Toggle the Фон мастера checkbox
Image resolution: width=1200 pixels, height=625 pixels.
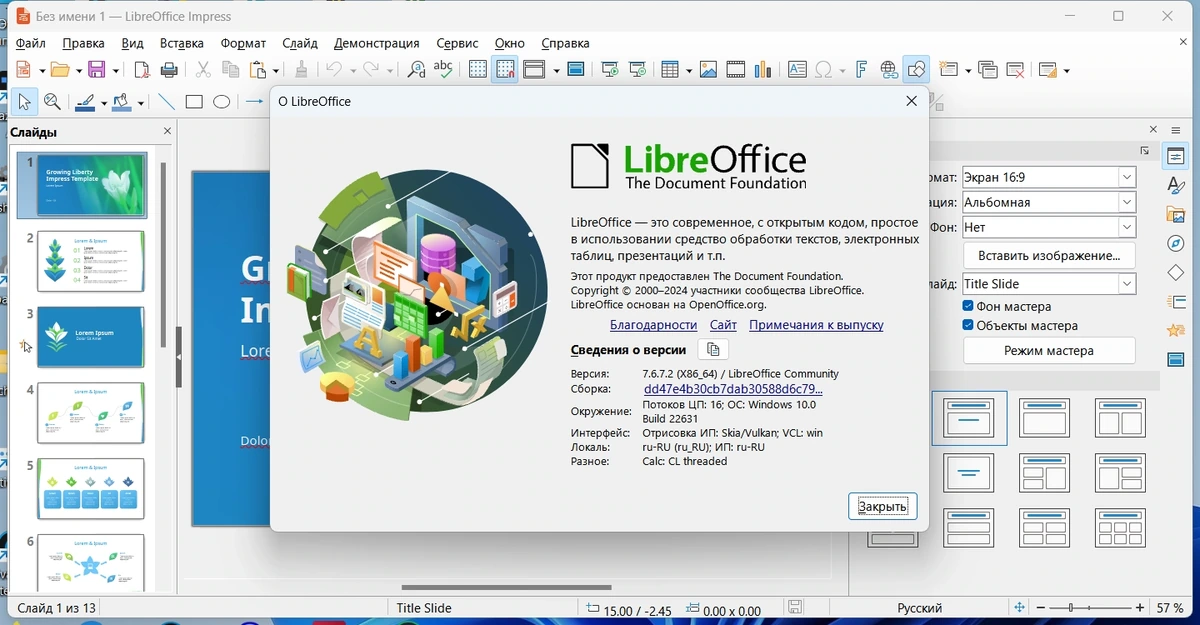pos(968,306)
